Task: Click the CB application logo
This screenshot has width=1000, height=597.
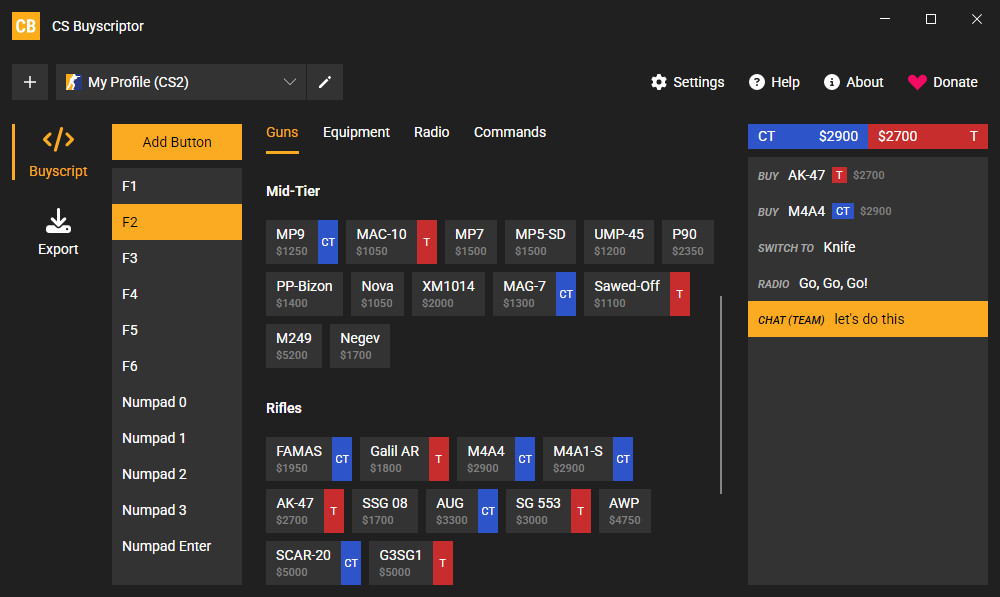Action: pyautogui.click(x=26, y=26)
